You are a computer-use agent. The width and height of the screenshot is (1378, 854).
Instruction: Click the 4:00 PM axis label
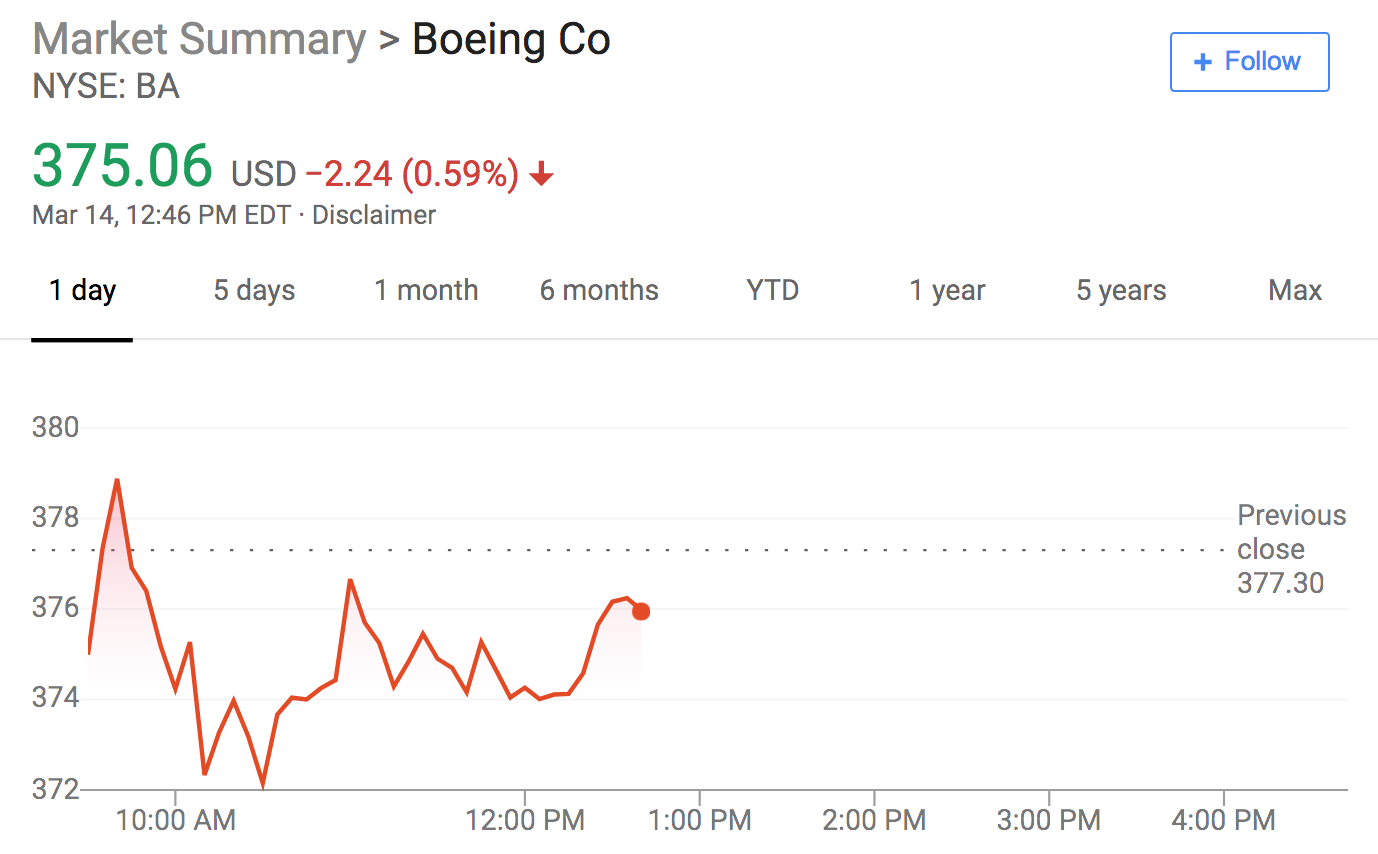[1224, 821]
